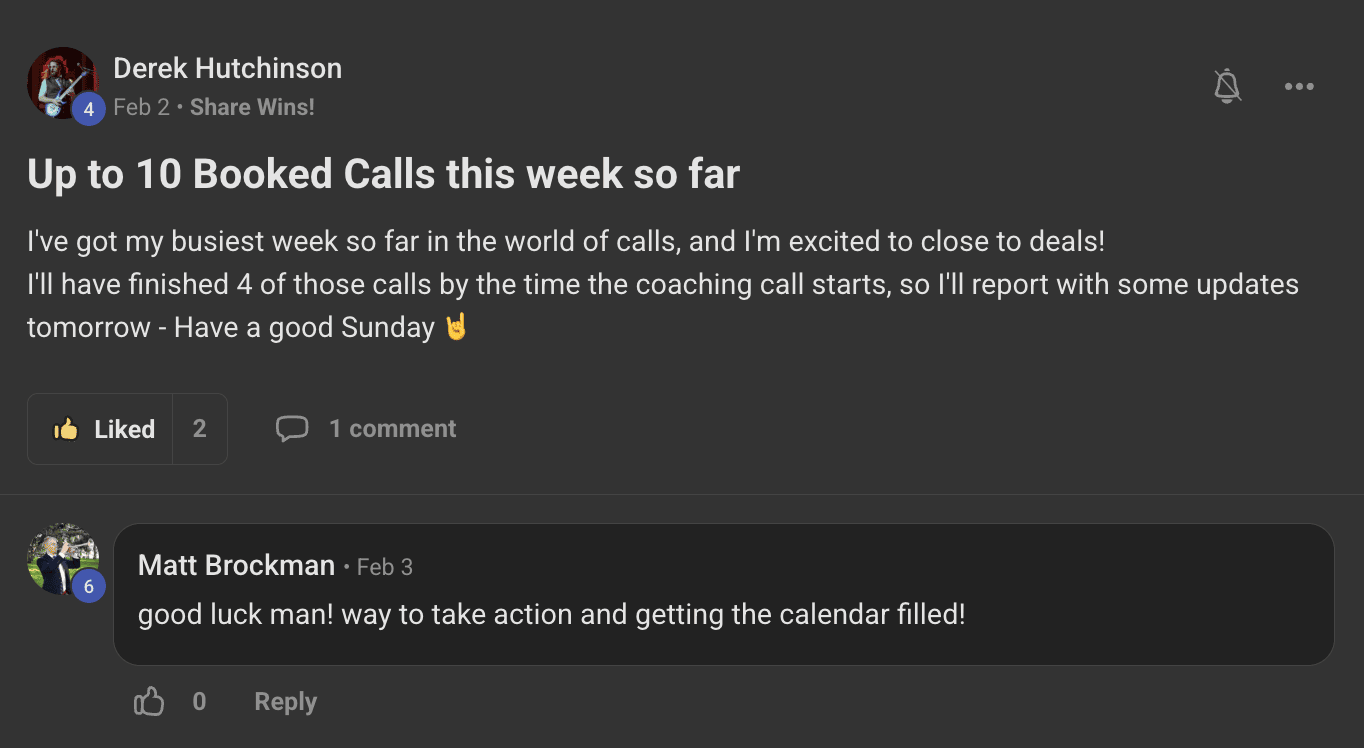Click the comment's like count of 0

(199, 702)
